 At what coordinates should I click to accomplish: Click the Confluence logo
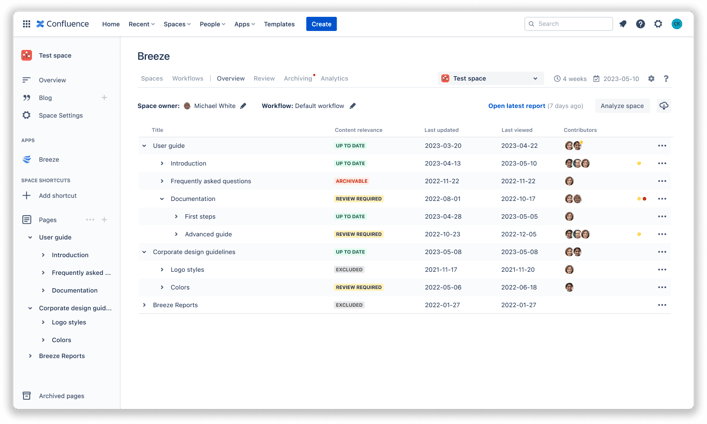point(63,24)
